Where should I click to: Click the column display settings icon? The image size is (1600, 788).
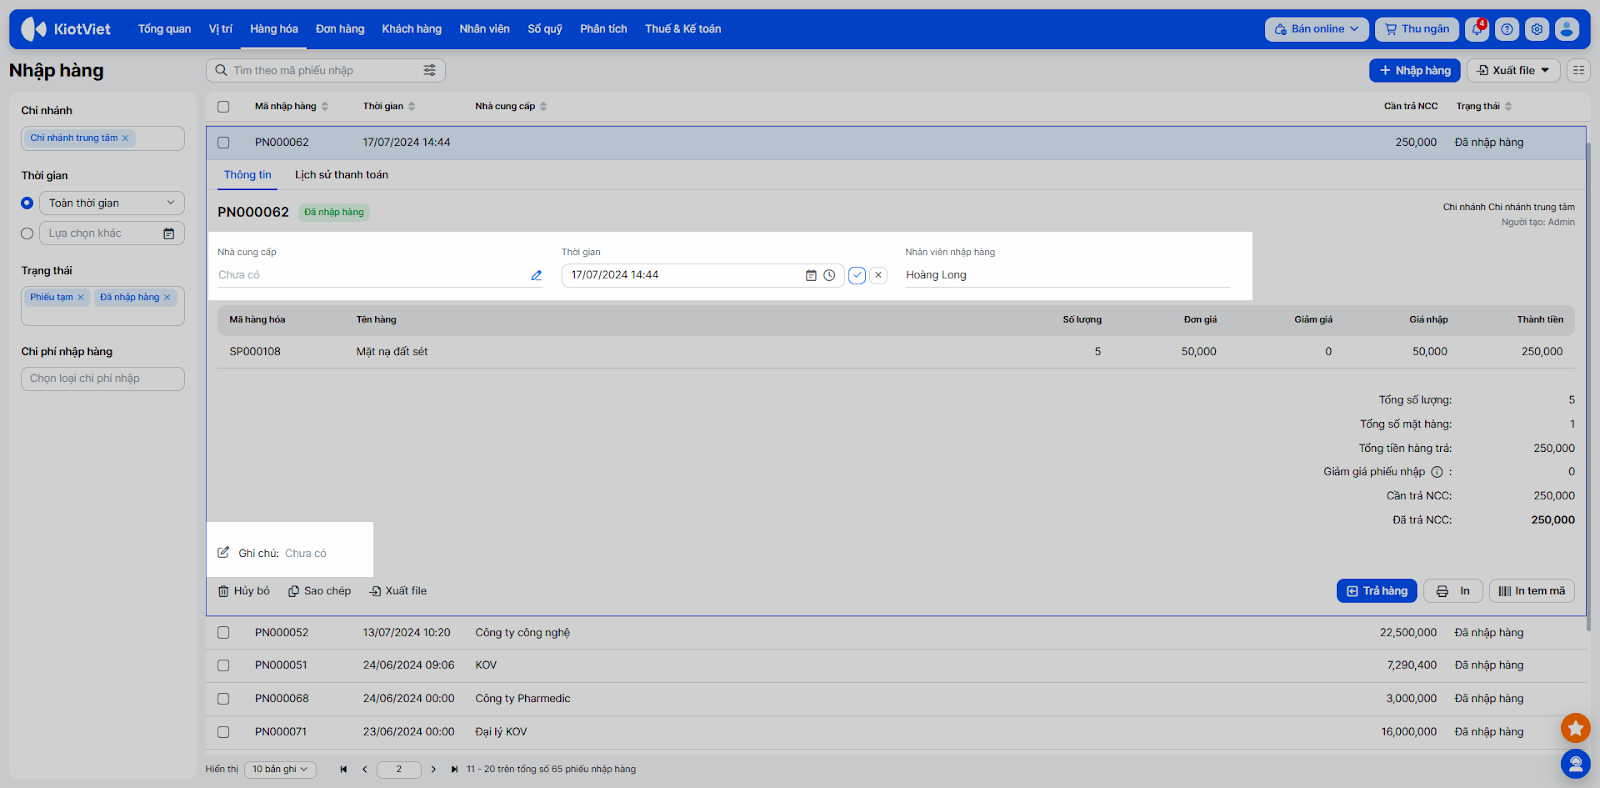pyautogui.click(x=1578, y=70)
